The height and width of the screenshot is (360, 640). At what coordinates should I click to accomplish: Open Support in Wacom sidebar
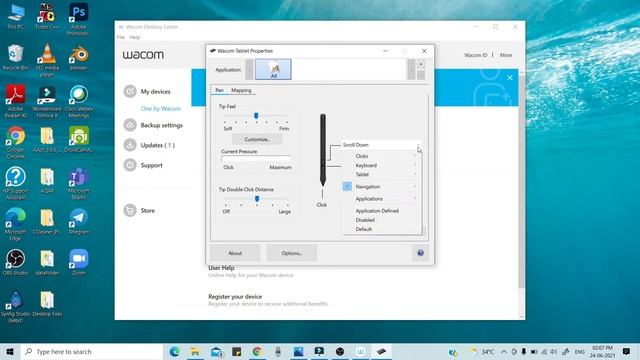coord(143,165)
